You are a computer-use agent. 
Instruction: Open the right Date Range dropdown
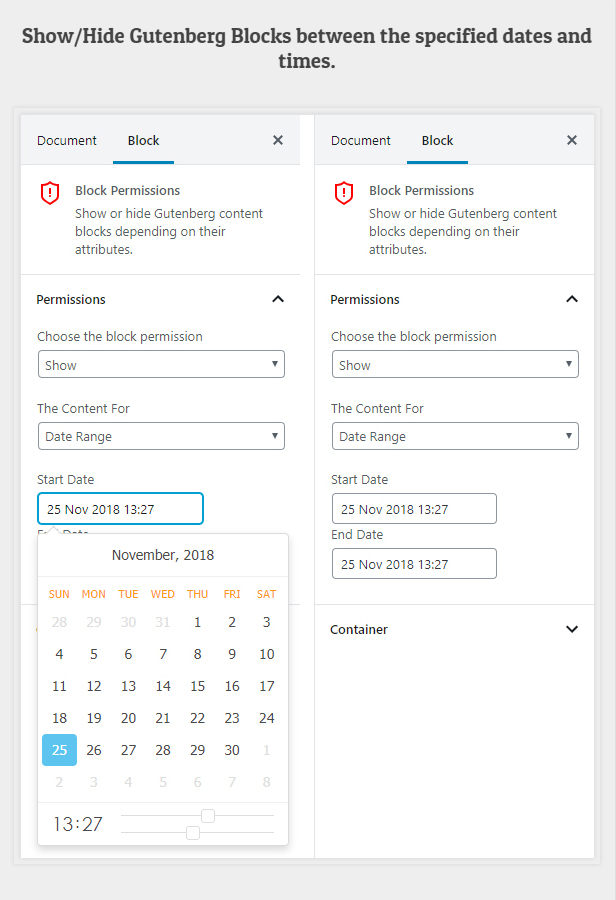455,436
